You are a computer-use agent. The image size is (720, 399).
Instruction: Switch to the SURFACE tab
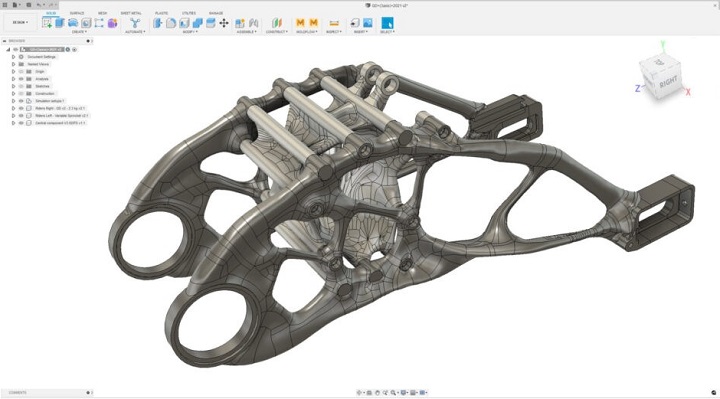(x=77, y=13)
